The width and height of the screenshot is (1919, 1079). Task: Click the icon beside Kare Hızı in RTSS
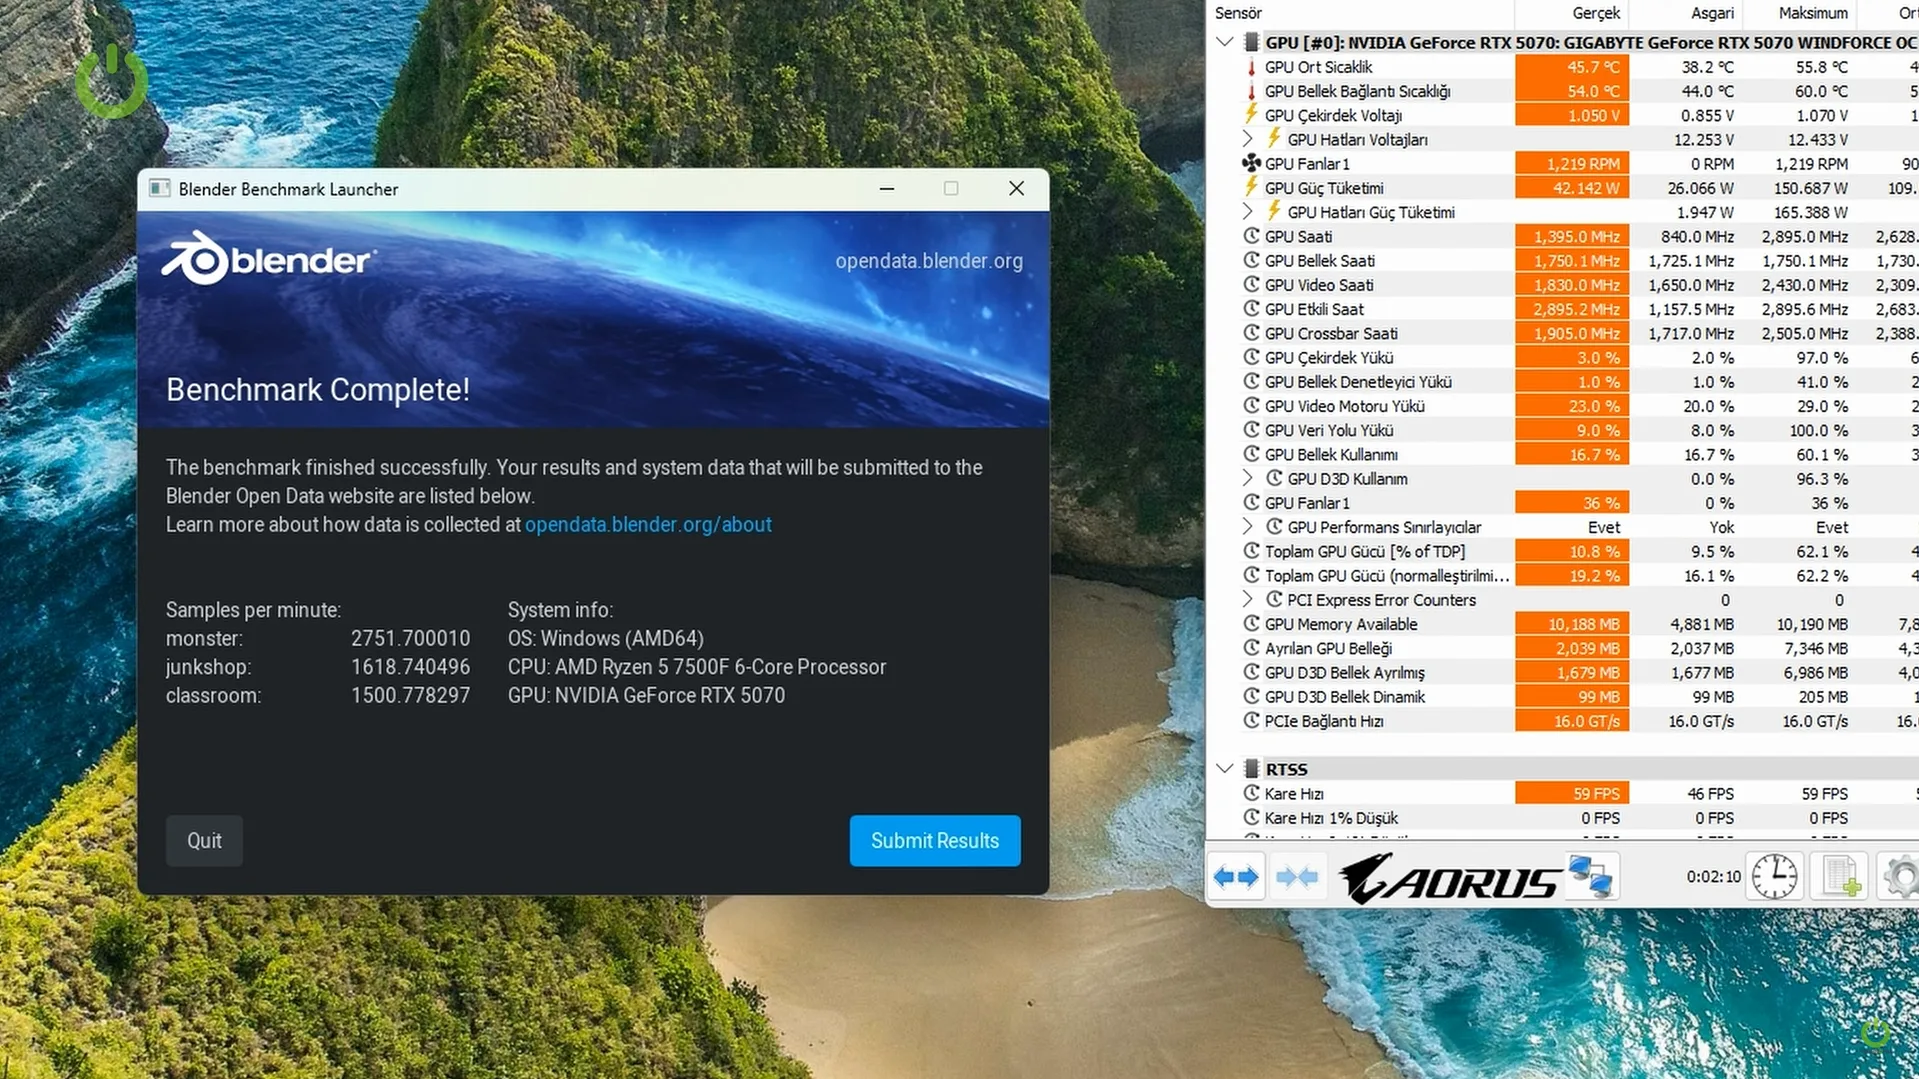[x=1251, y=793]
